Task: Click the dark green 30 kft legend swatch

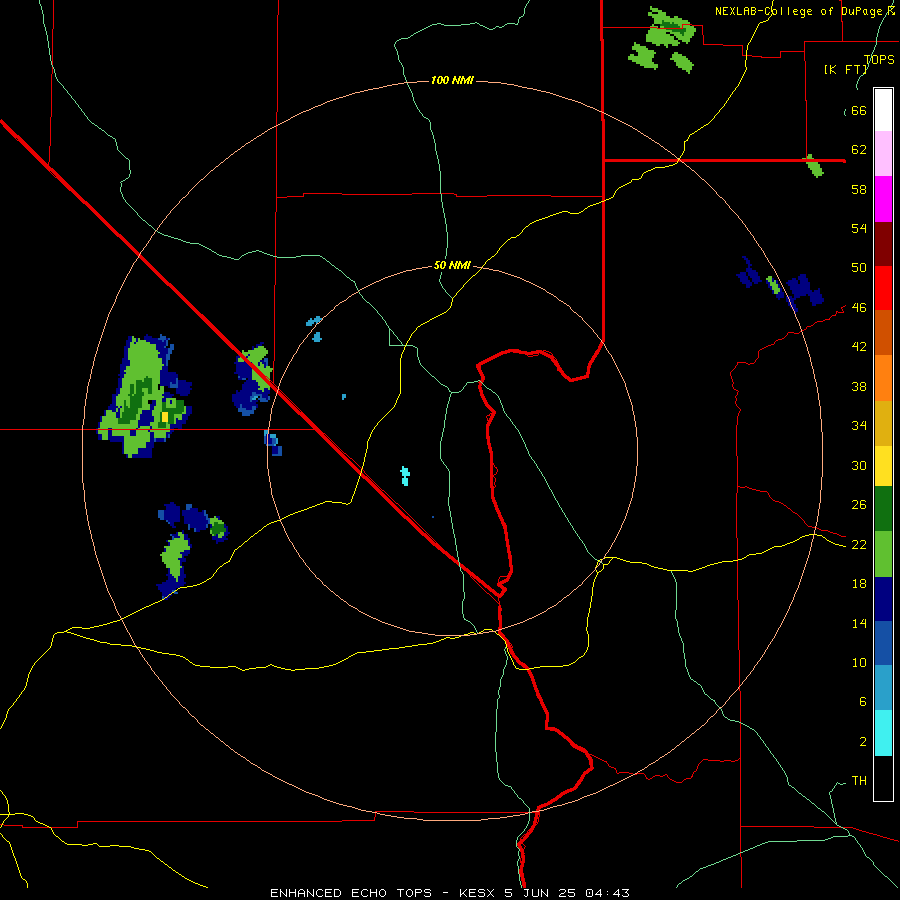Action: click(883, 509)
